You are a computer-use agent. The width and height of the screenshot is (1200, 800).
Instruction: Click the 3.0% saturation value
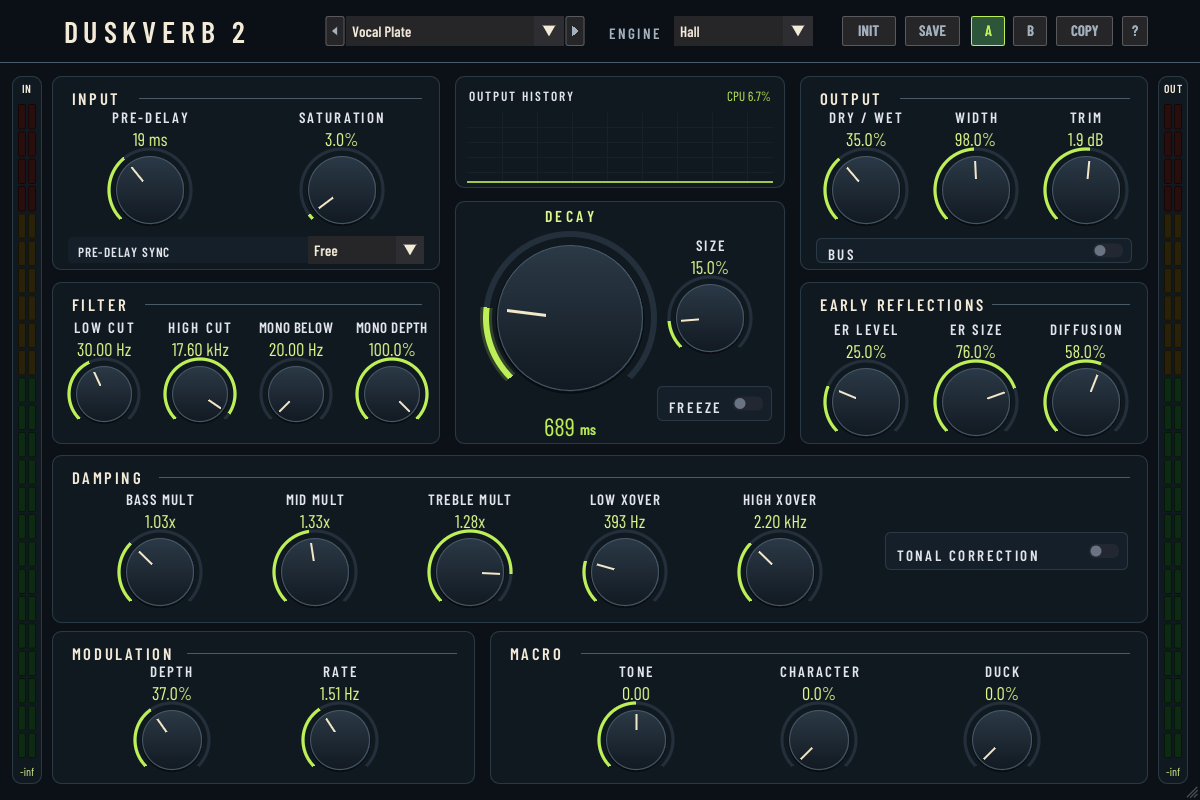[x=341, y=140]
